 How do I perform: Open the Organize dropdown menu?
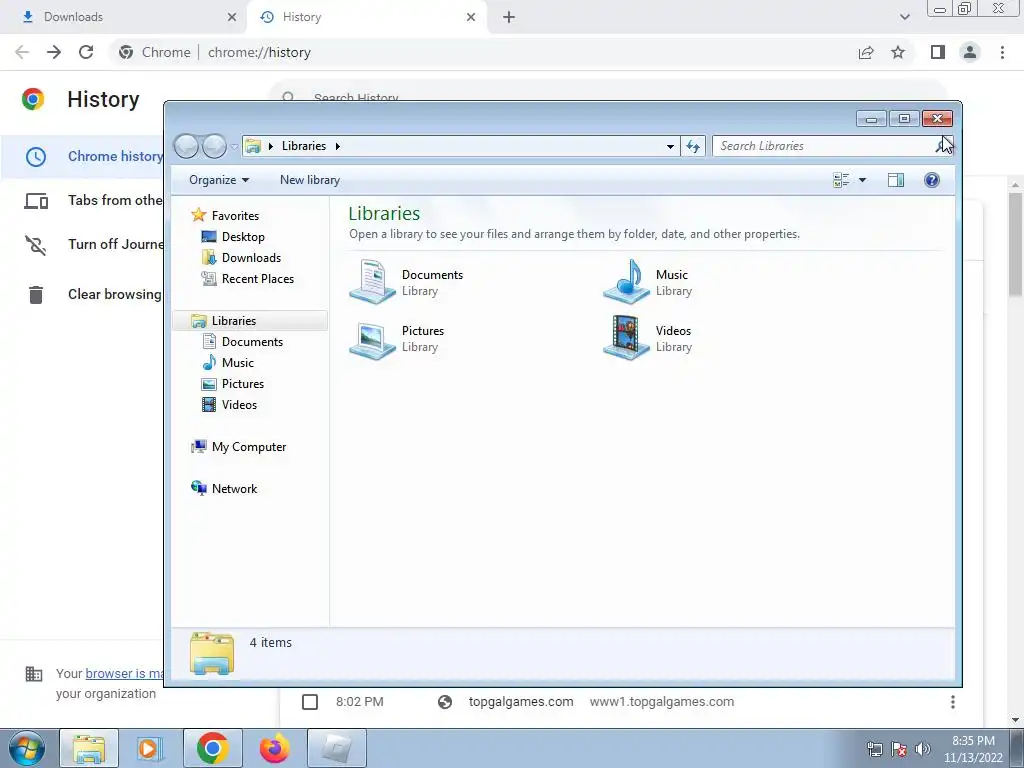coord(219,180)
